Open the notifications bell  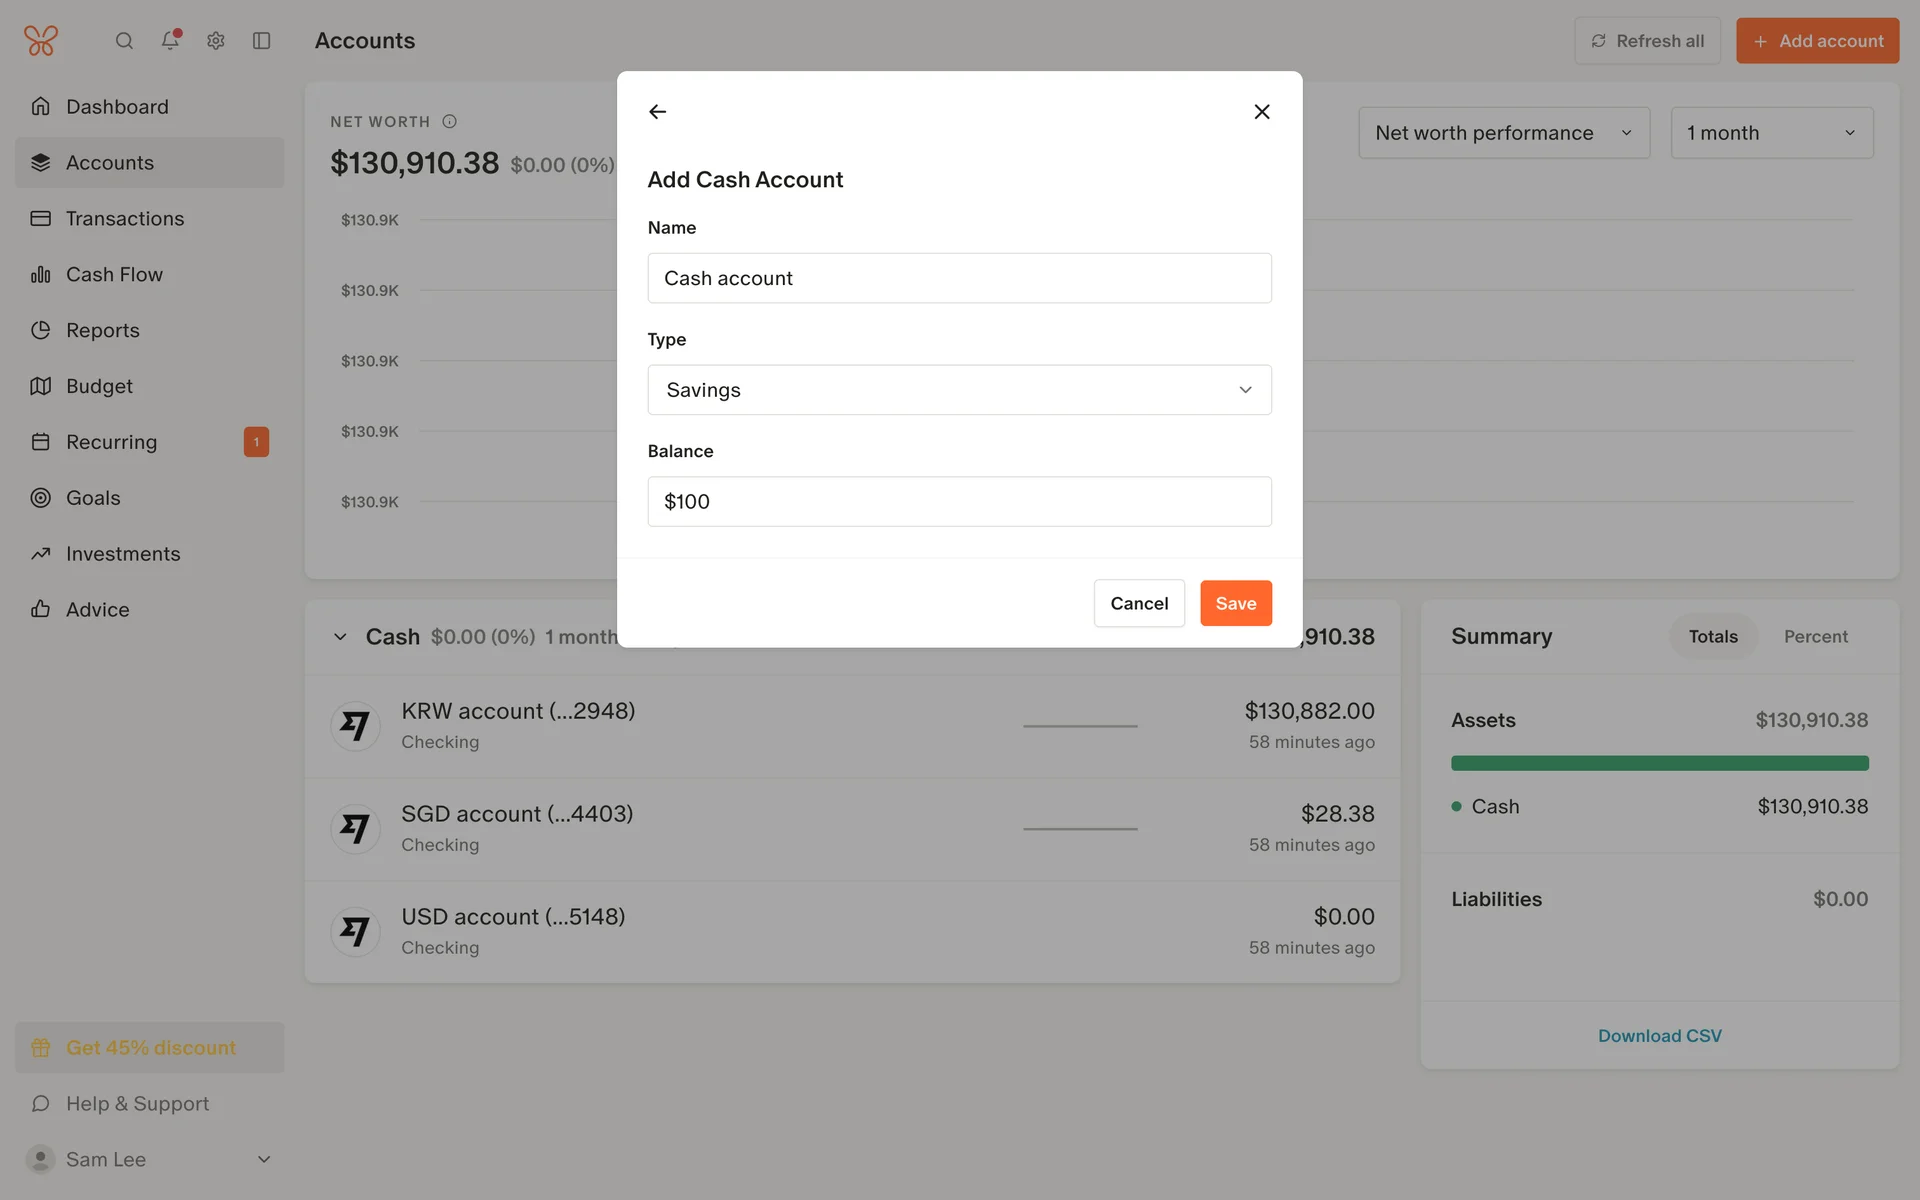click(x=170, y=41)
